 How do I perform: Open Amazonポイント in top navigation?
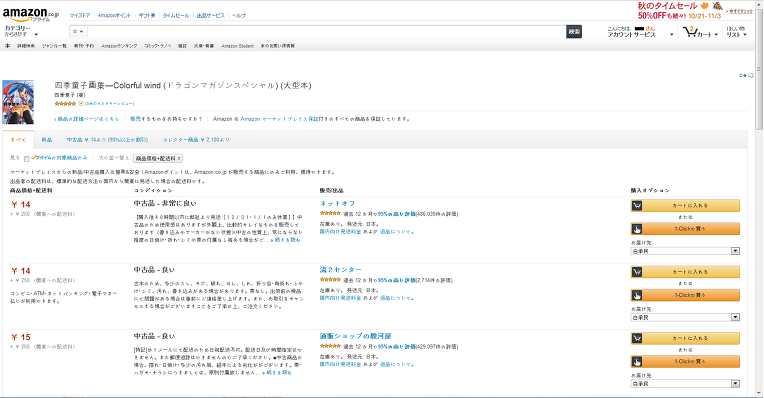[114, 16]
